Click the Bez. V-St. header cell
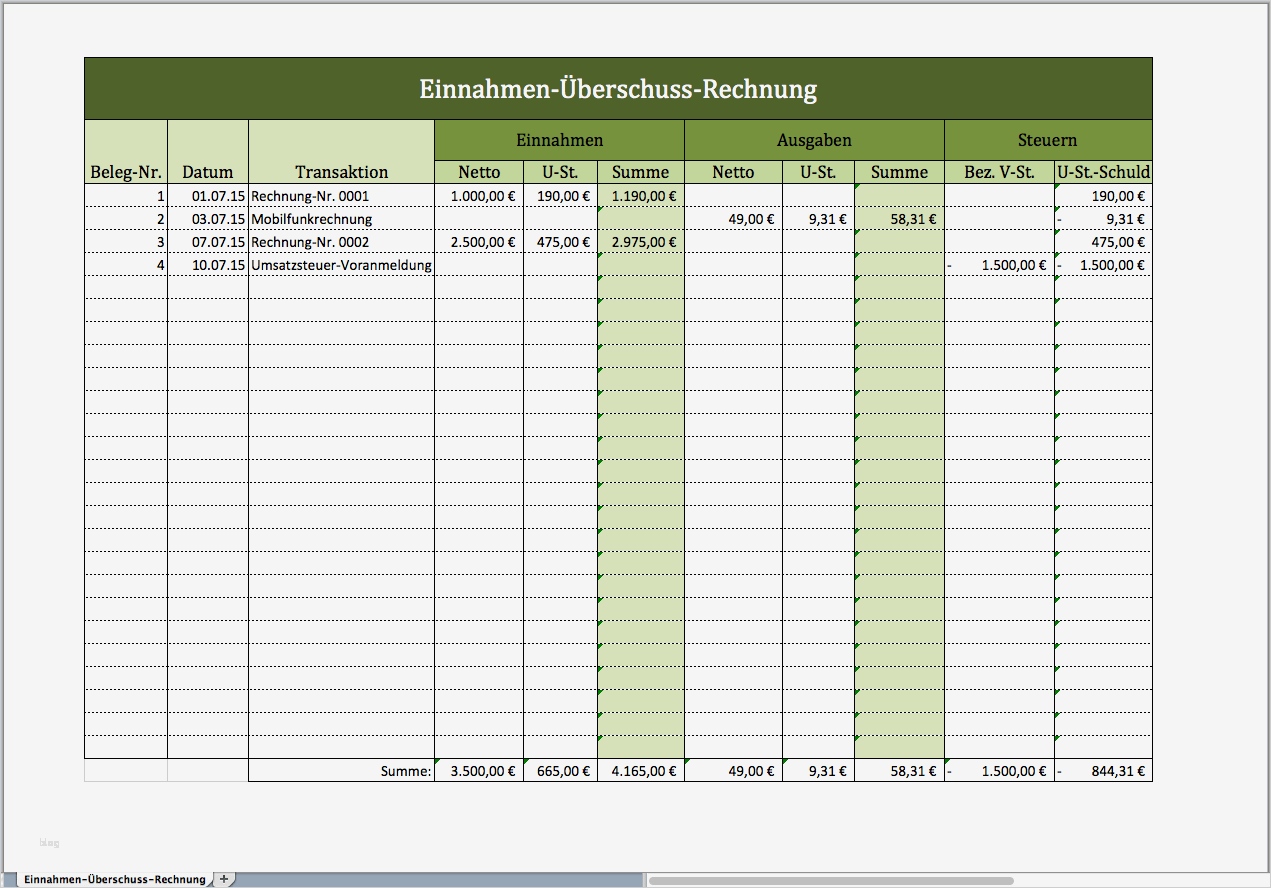 (998, 171)
